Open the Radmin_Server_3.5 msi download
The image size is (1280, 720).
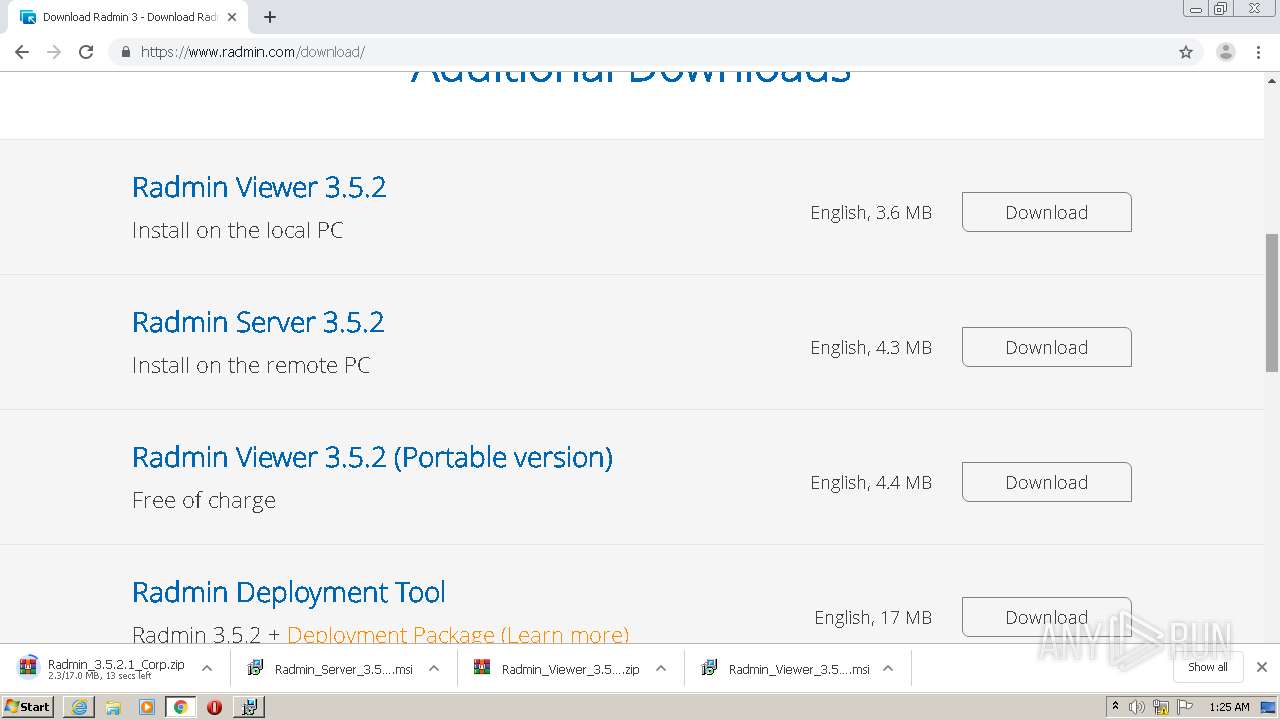(330, 669)
